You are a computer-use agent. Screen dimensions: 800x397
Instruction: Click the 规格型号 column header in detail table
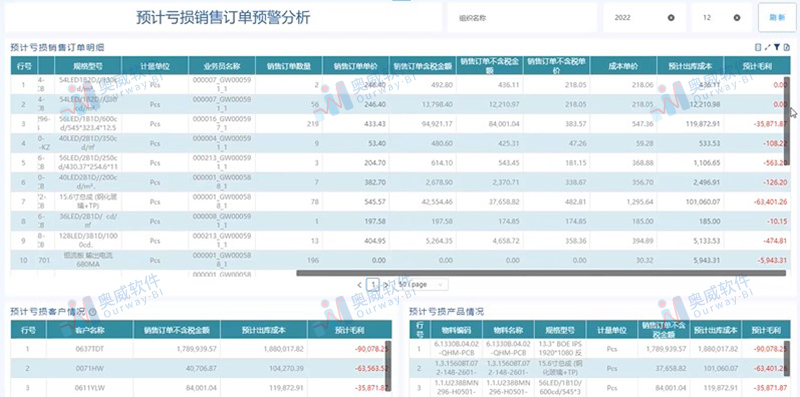pyautogui.click(x=88, y=66)
